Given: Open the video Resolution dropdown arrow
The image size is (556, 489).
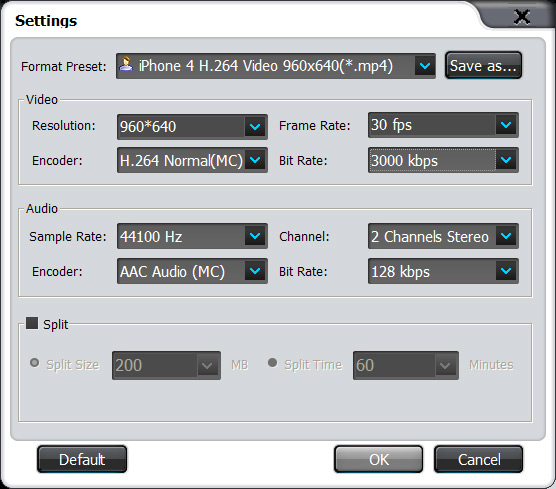Looking at the screenshot, I should [x=255, y=127].
